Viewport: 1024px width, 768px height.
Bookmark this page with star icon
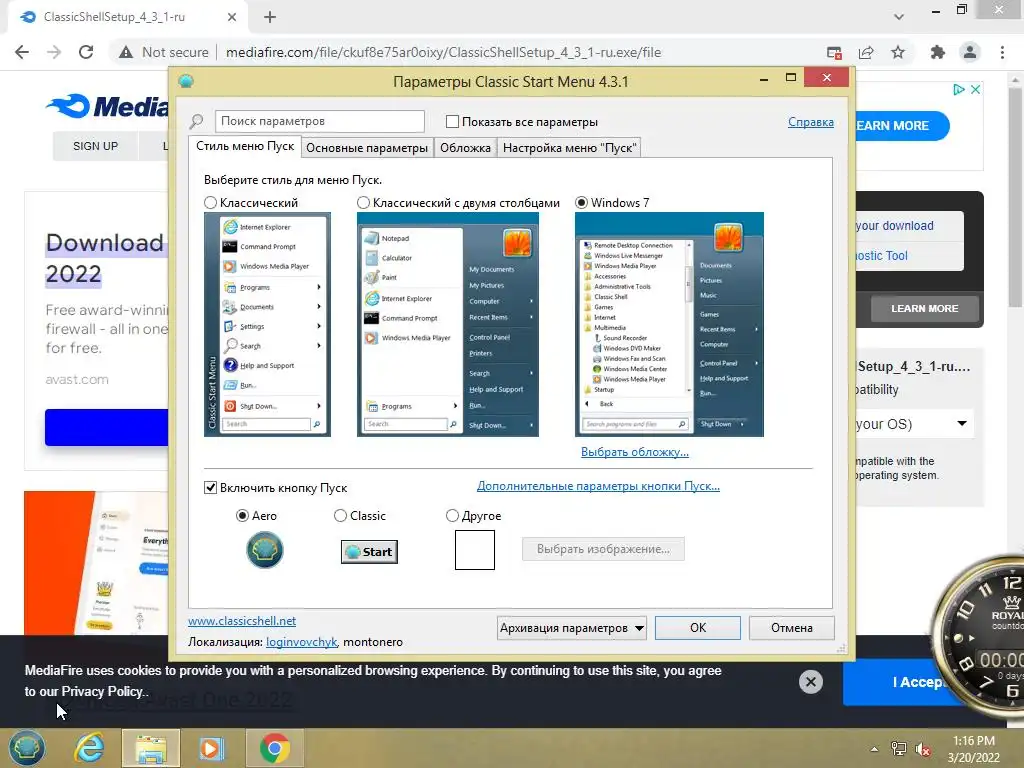click(x=898, y=52)
